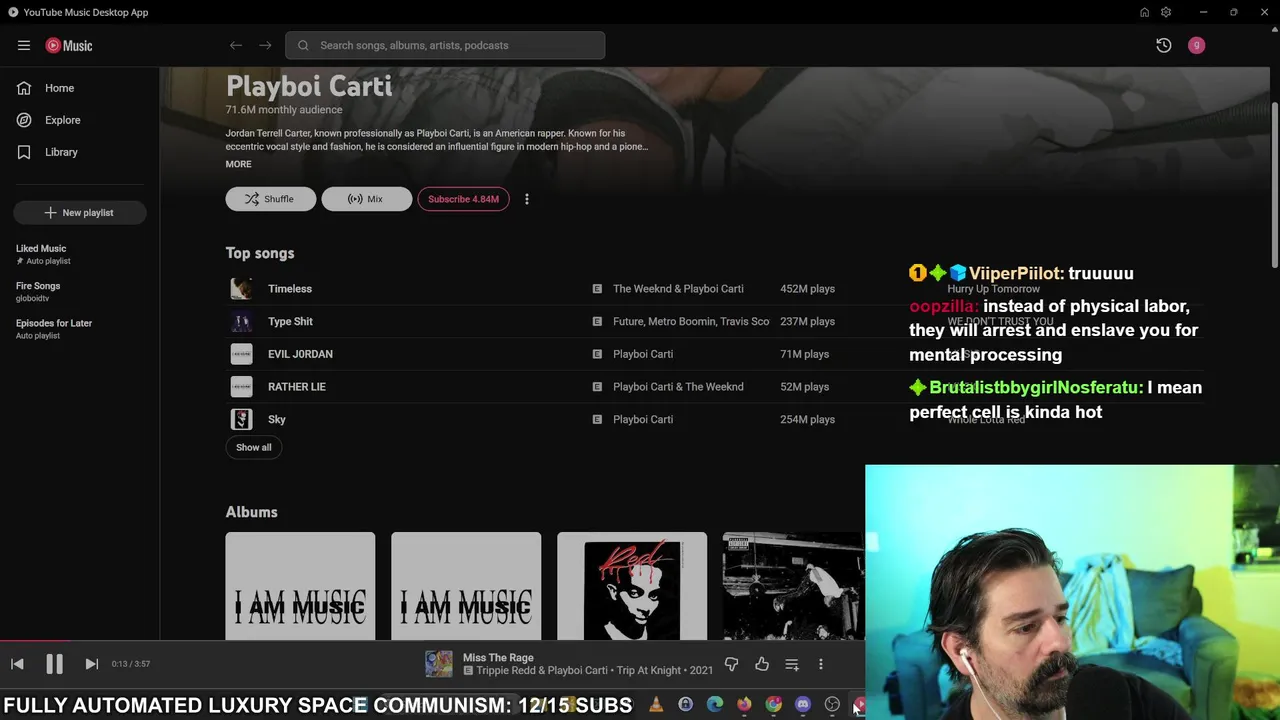This screenshot has width=1280, height=720.
Task: Open player bar more options menu
Action: point(821,664)
